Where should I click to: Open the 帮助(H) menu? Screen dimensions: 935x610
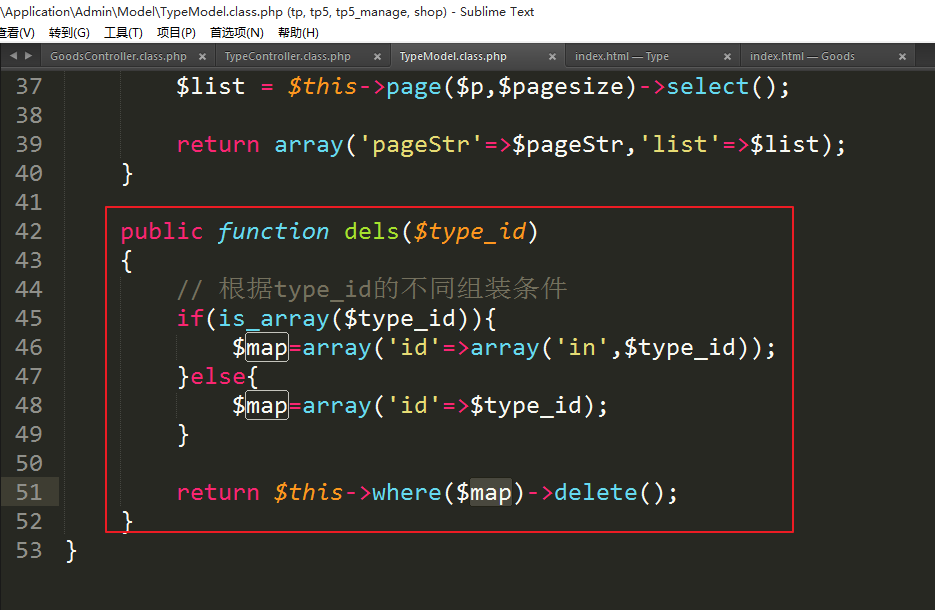(298, 32)
